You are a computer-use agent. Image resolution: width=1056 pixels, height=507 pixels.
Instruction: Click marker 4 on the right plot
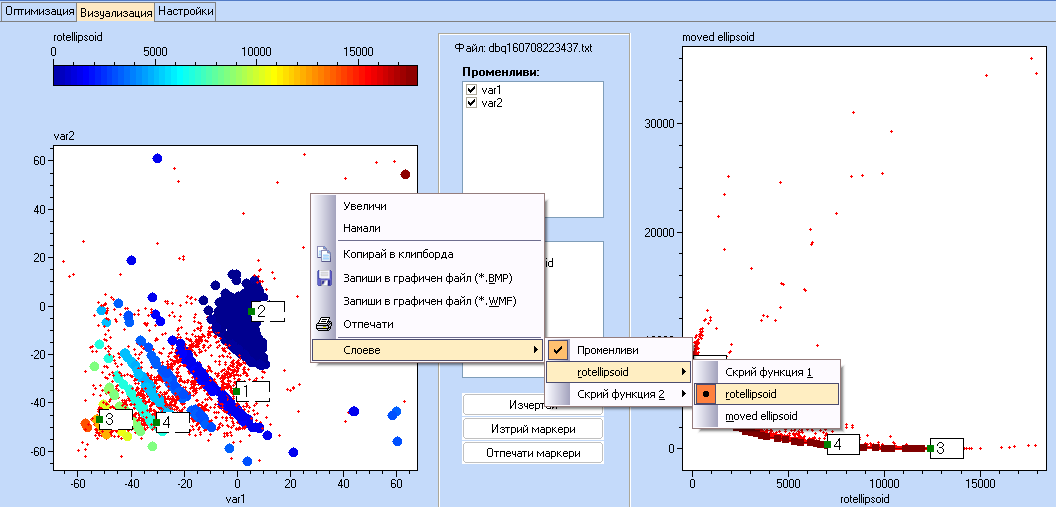[x=843, y=444]
